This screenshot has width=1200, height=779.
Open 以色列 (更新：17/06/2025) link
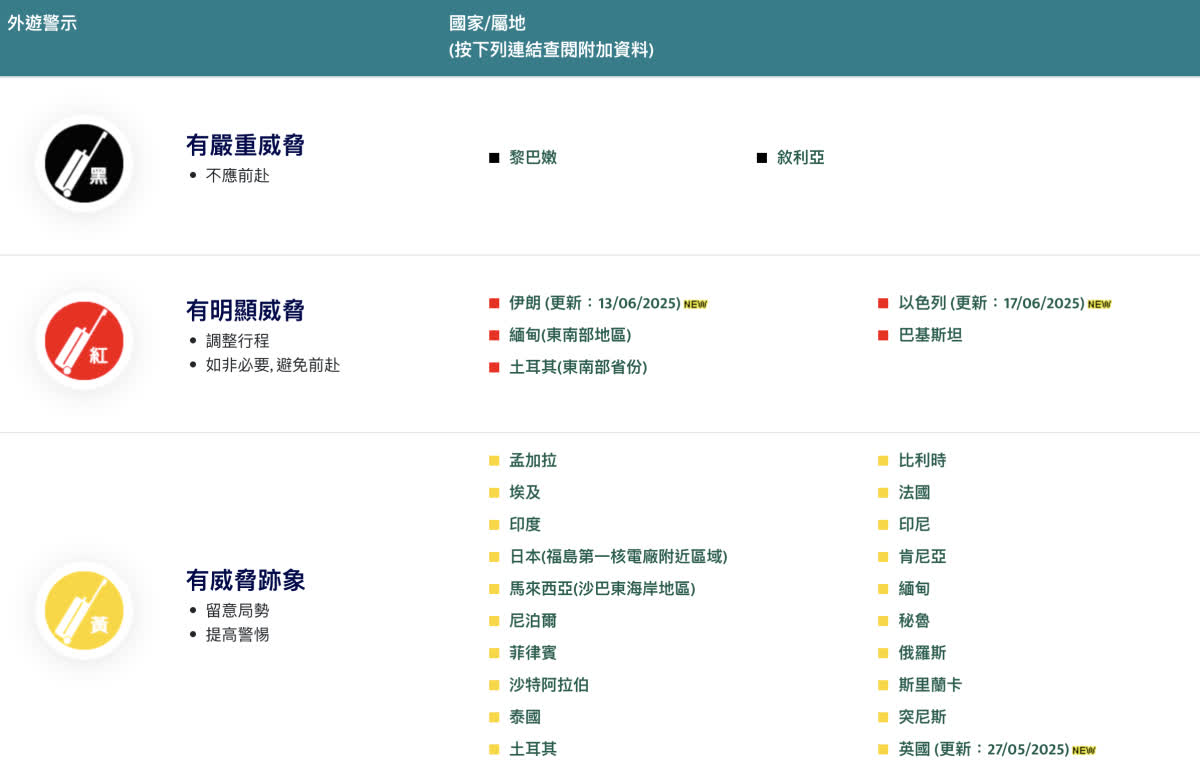[x=992, y=303]
